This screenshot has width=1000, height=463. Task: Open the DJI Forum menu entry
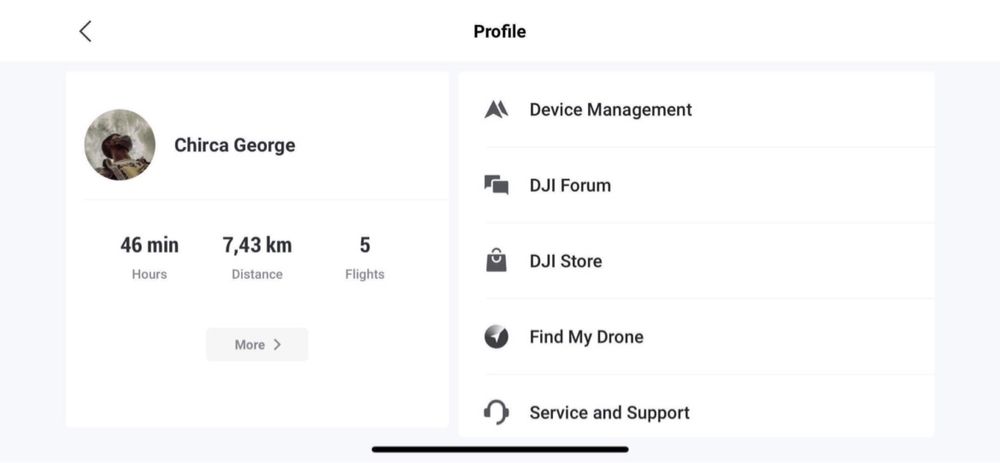[570, 185]
